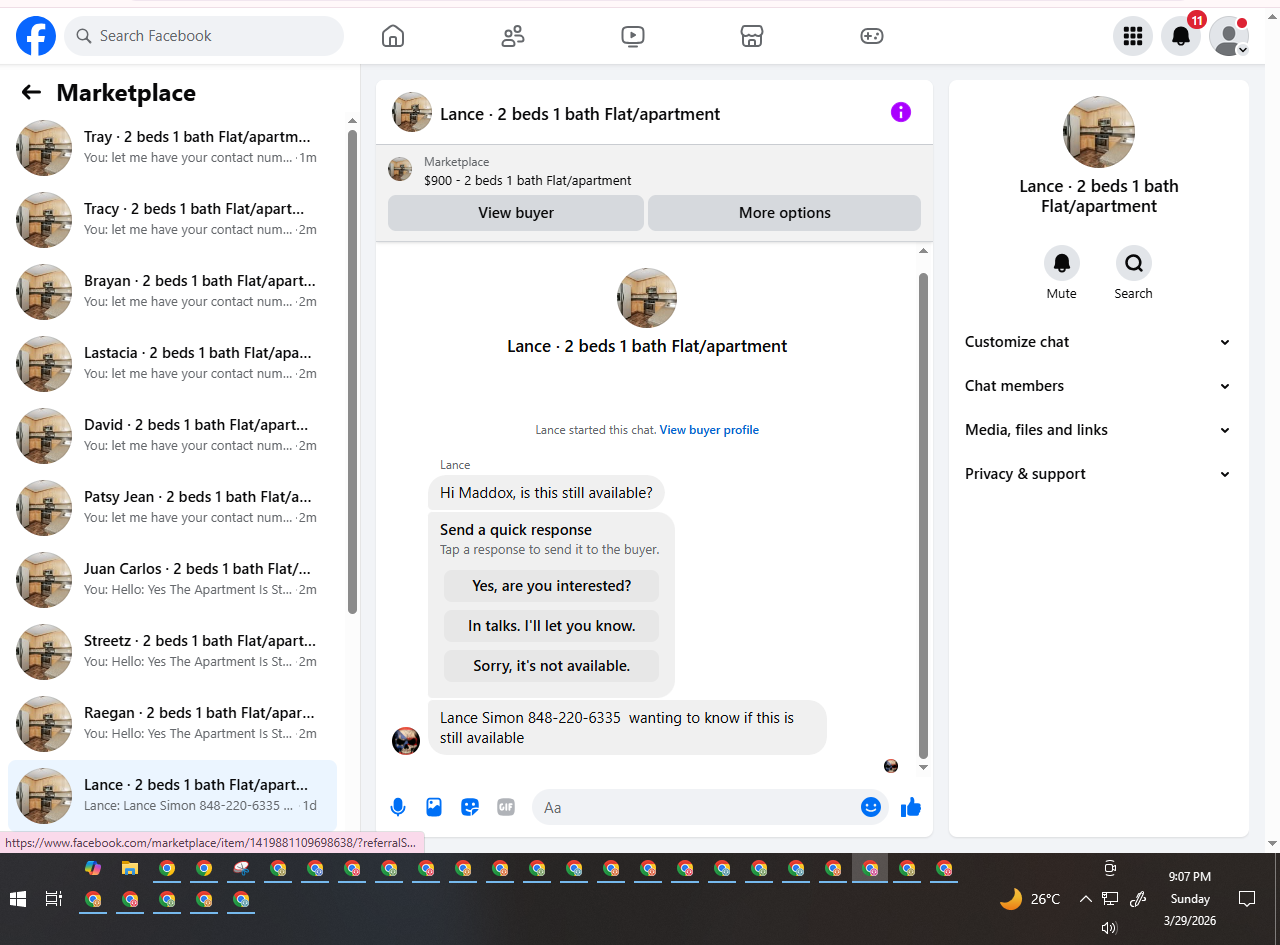Open File Explorer from the taskbar

pyautogui.click(x=129, y=868)
